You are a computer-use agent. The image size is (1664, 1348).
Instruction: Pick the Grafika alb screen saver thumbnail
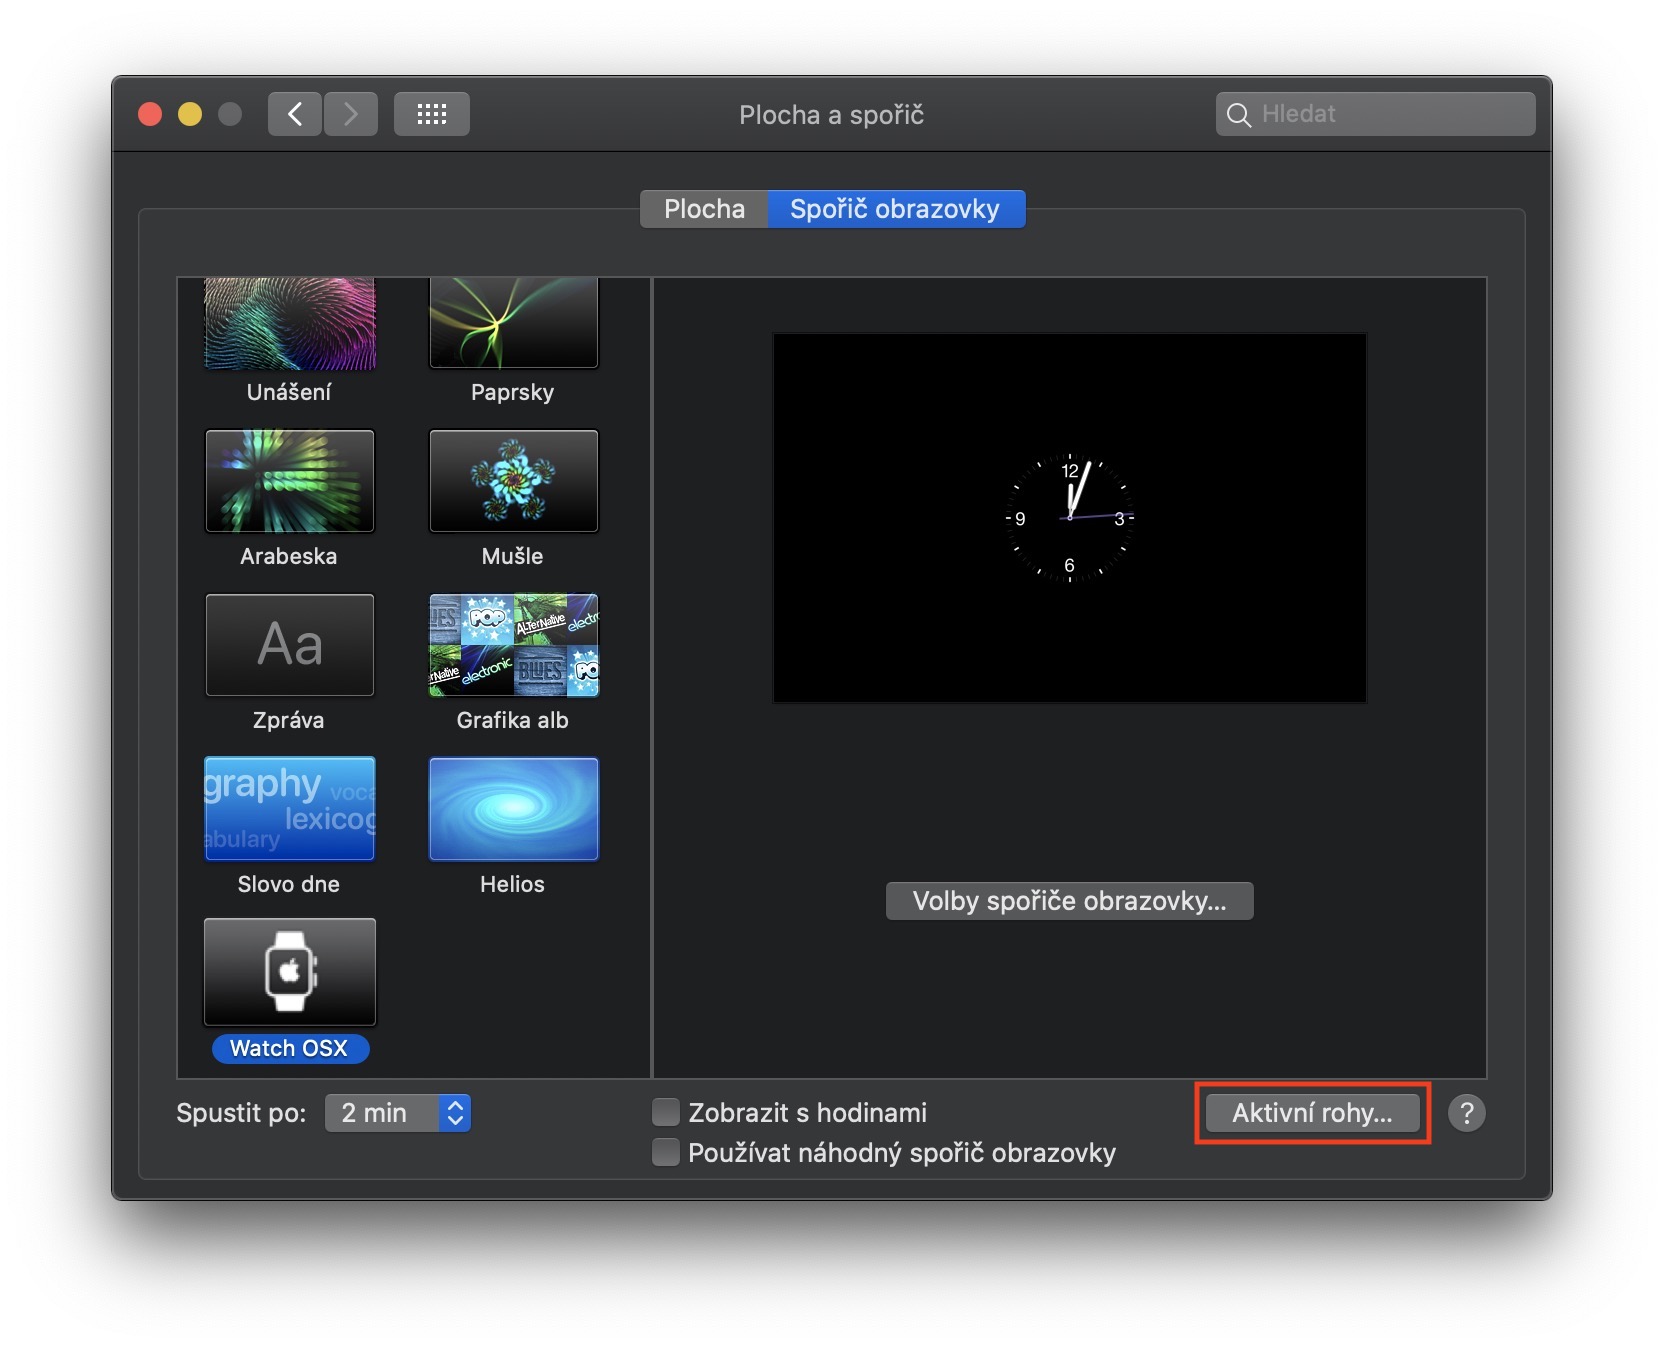(514, 645)
